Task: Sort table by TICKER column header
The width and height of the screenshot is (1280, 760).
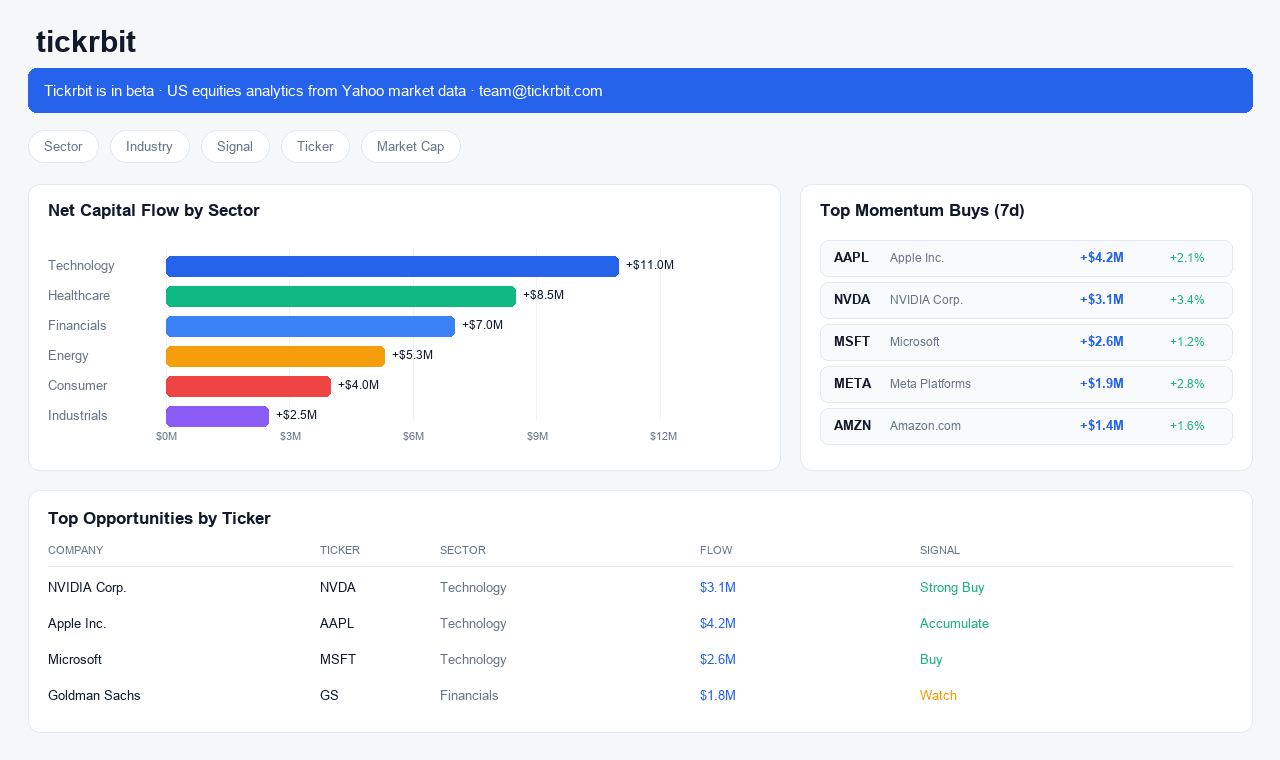Action: coord(340,550)
